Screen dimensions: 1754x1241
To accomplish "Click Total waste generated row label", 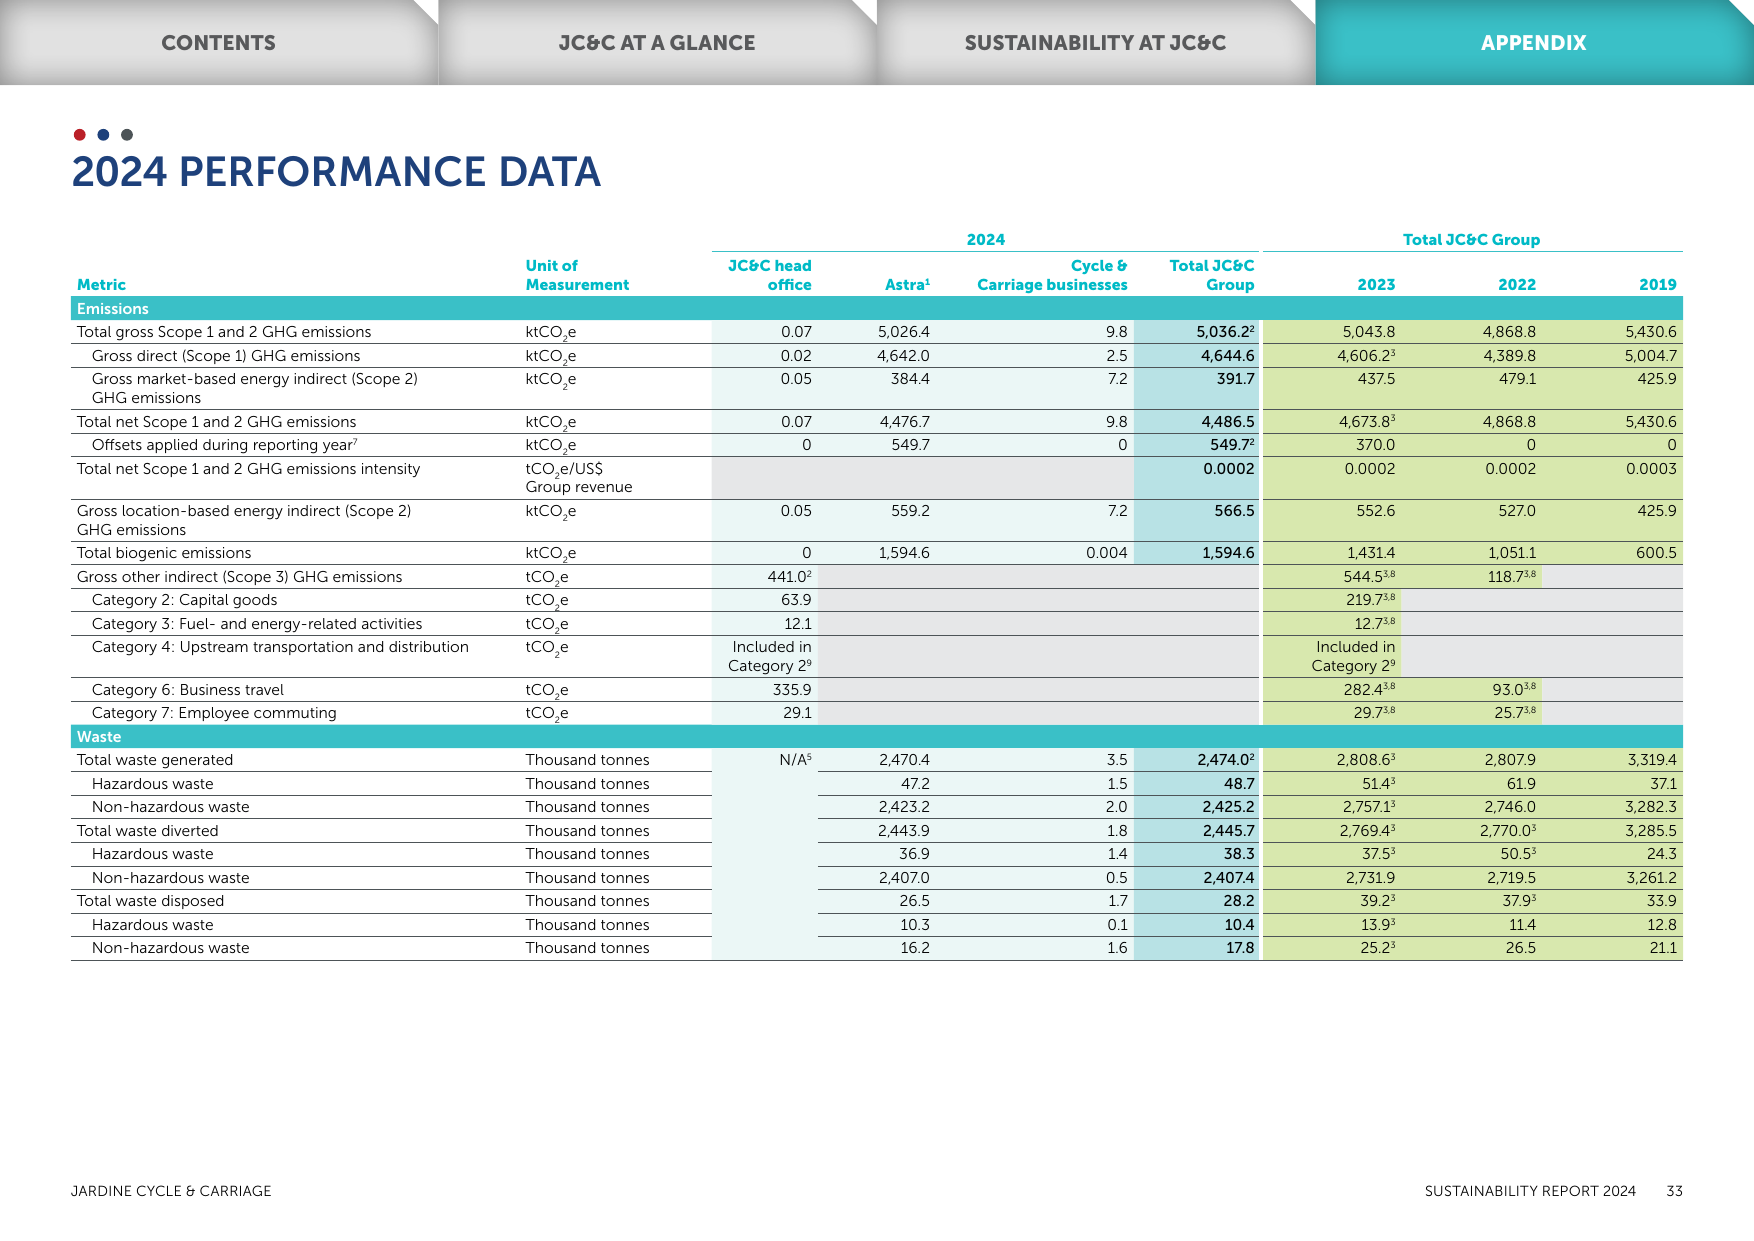I will click(155, 760).
